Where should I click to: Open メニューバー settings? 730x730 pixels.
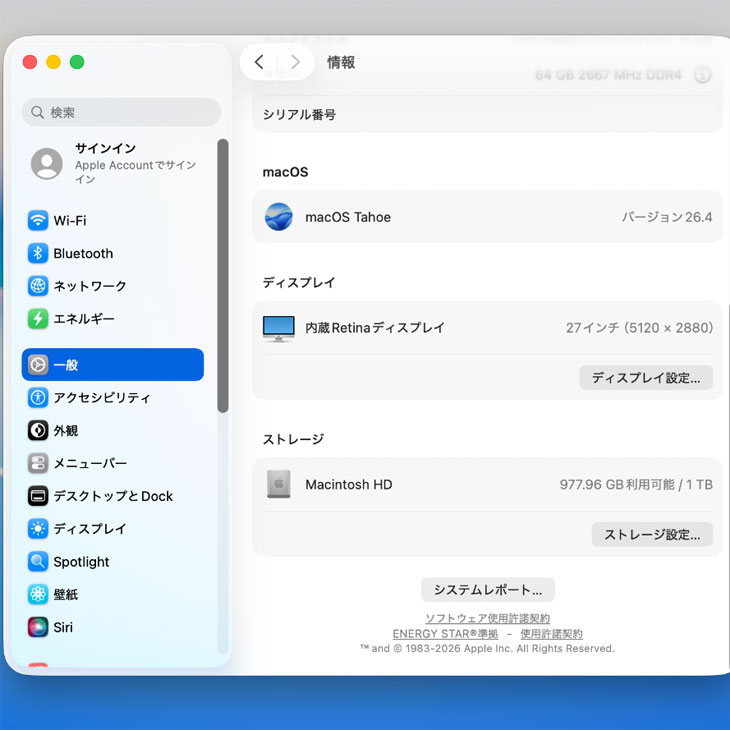point(89,464)
